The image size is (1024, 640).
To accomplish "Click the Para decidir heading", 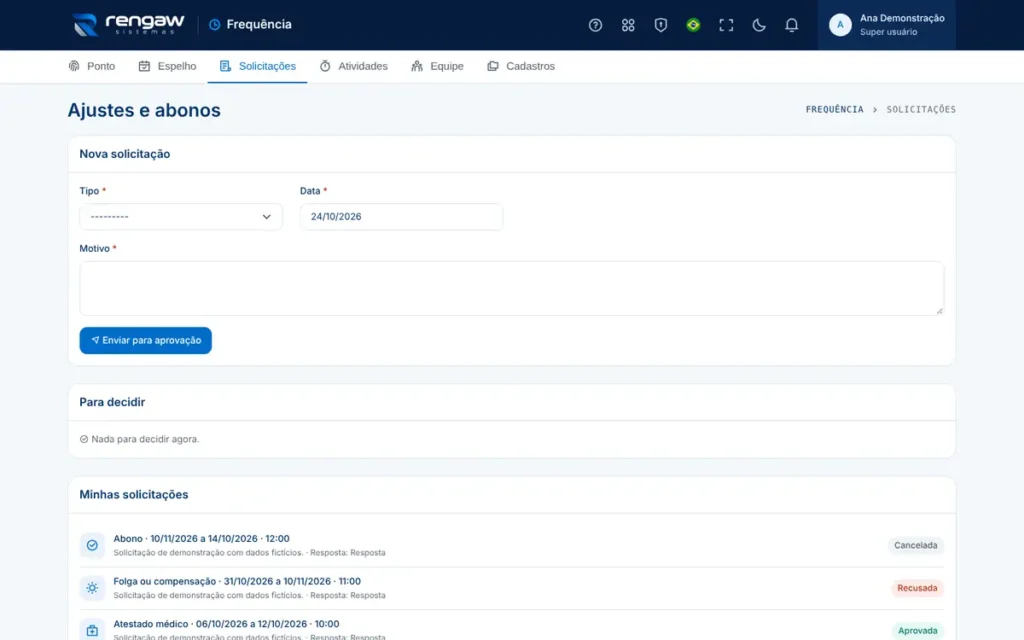I will [x=112, y=402].
